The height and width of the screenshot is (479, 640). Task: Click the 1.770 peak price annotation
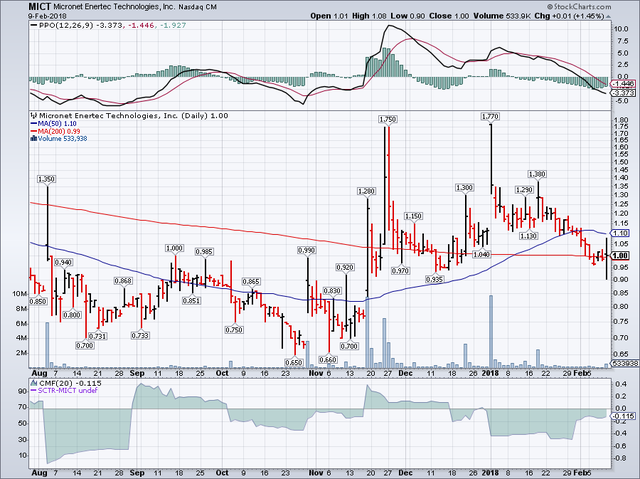[x=490, y=117]
